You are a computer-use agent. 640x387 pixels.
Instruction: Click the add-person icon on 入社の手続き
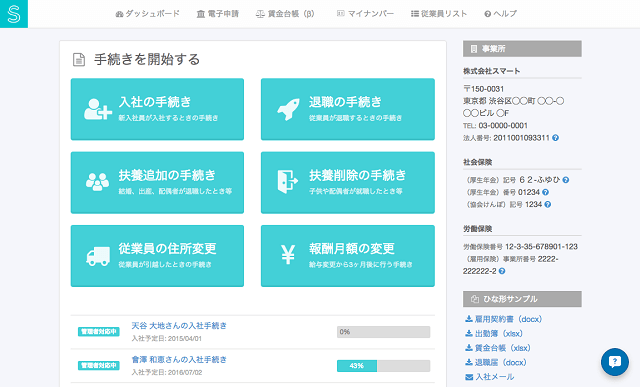[98, 109]
